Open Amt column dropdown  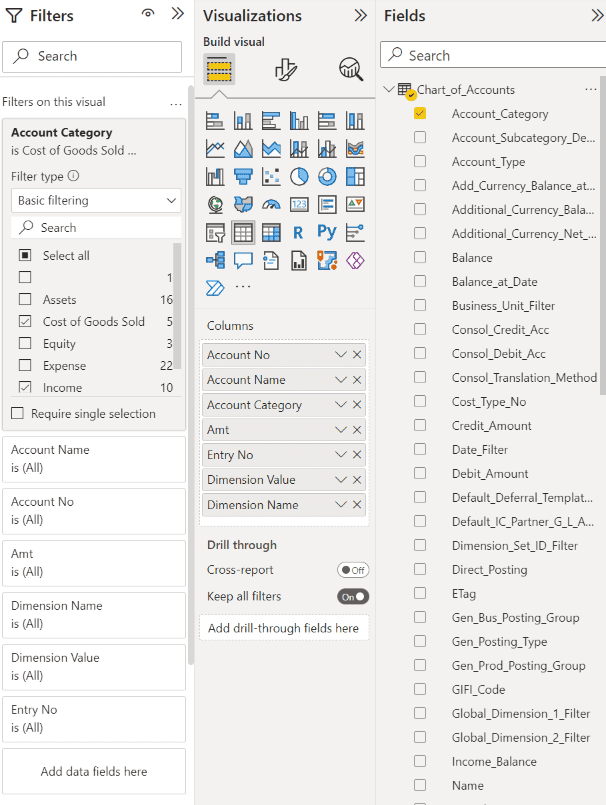pos(341,430)
